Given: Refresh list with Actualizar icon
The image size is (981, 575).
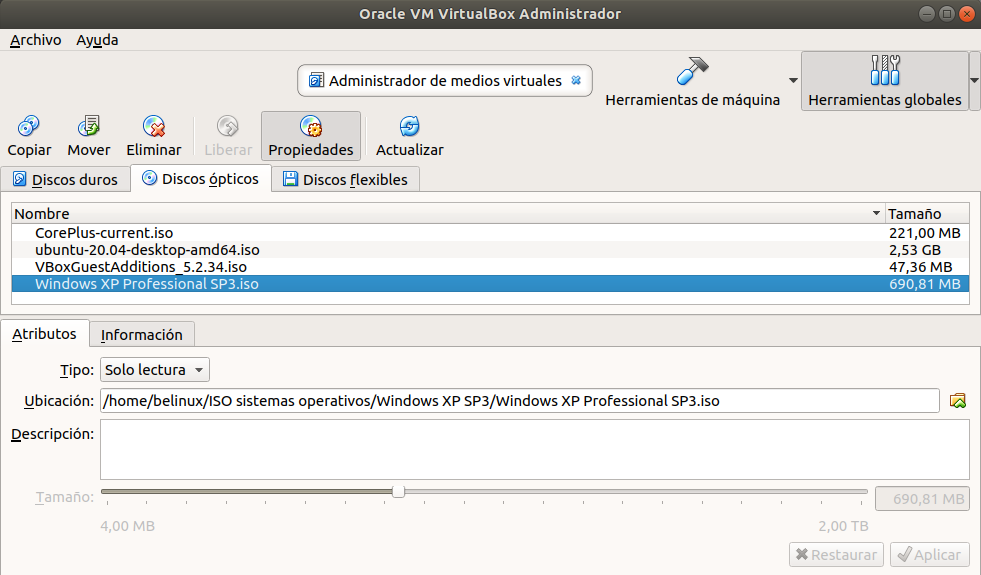Looking at the screenshot, I should click(x=409, y=126).
